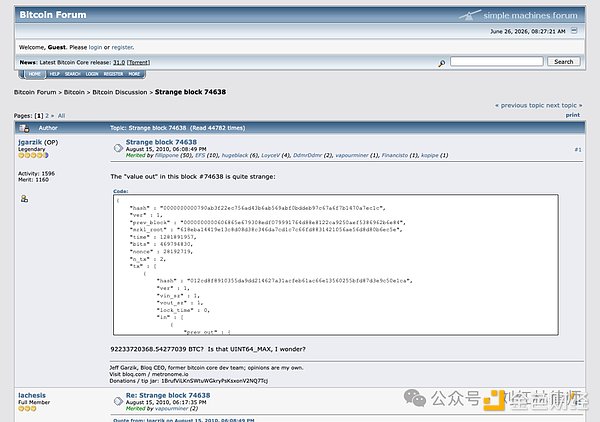Image resolution: width=600 pixels, height=422 pixels.
Task: Go to Bitcoin breadcrumb link
Action: (x=74, y=92)
